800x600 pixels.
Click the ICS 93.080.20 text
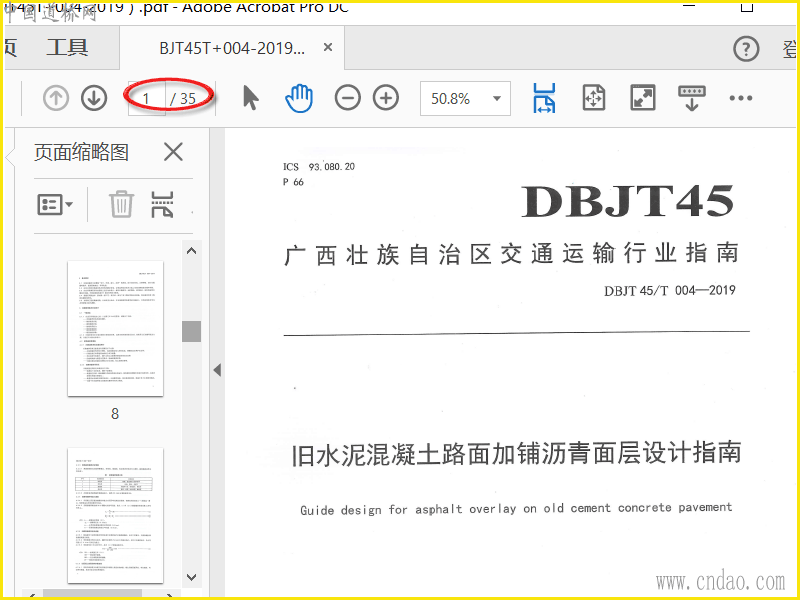tap(319, 167)
